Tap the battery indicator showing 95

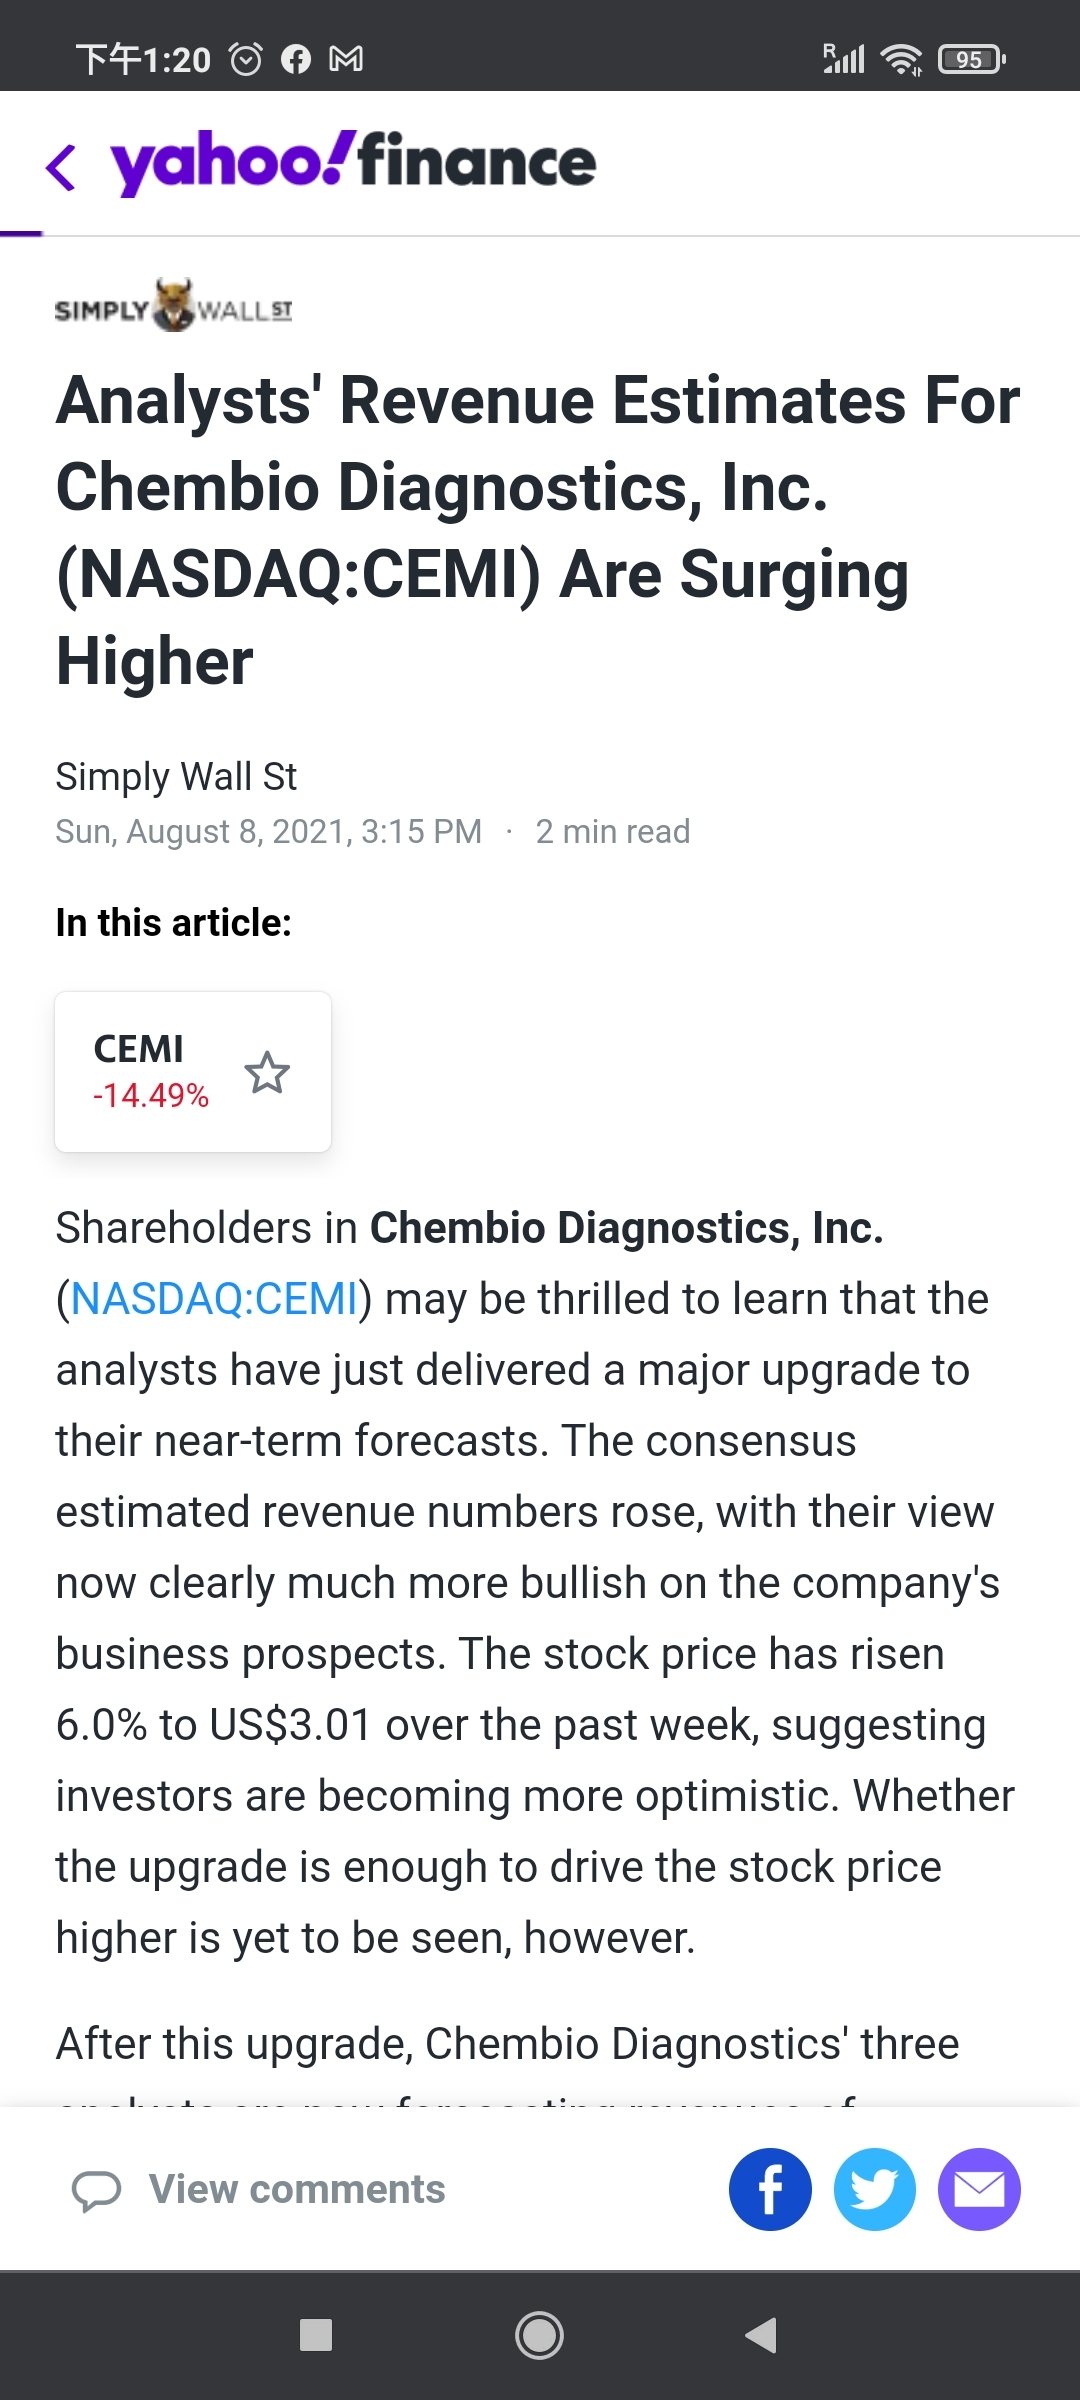pyautogui.click(x=972, y=60)
